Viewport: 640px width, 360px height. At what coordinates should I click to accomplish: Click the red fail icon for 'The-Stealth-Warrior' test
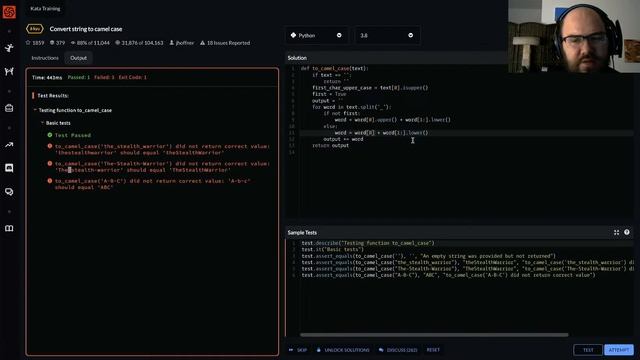tap(50, 163)
